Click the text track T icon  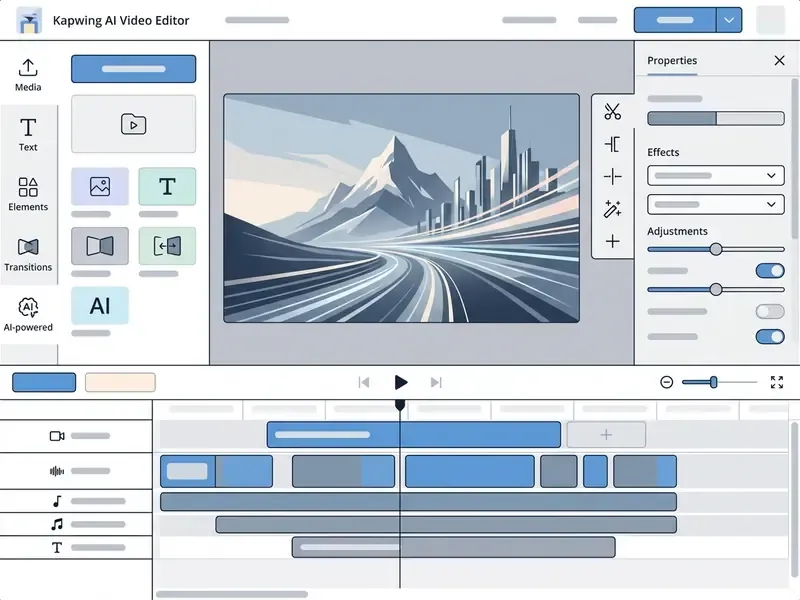57,547
